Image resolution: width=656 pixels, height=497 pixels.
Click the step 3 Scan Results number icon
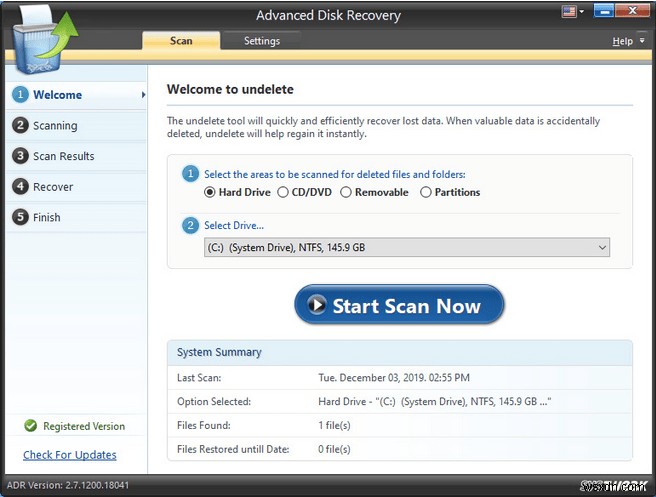[20, 156]
